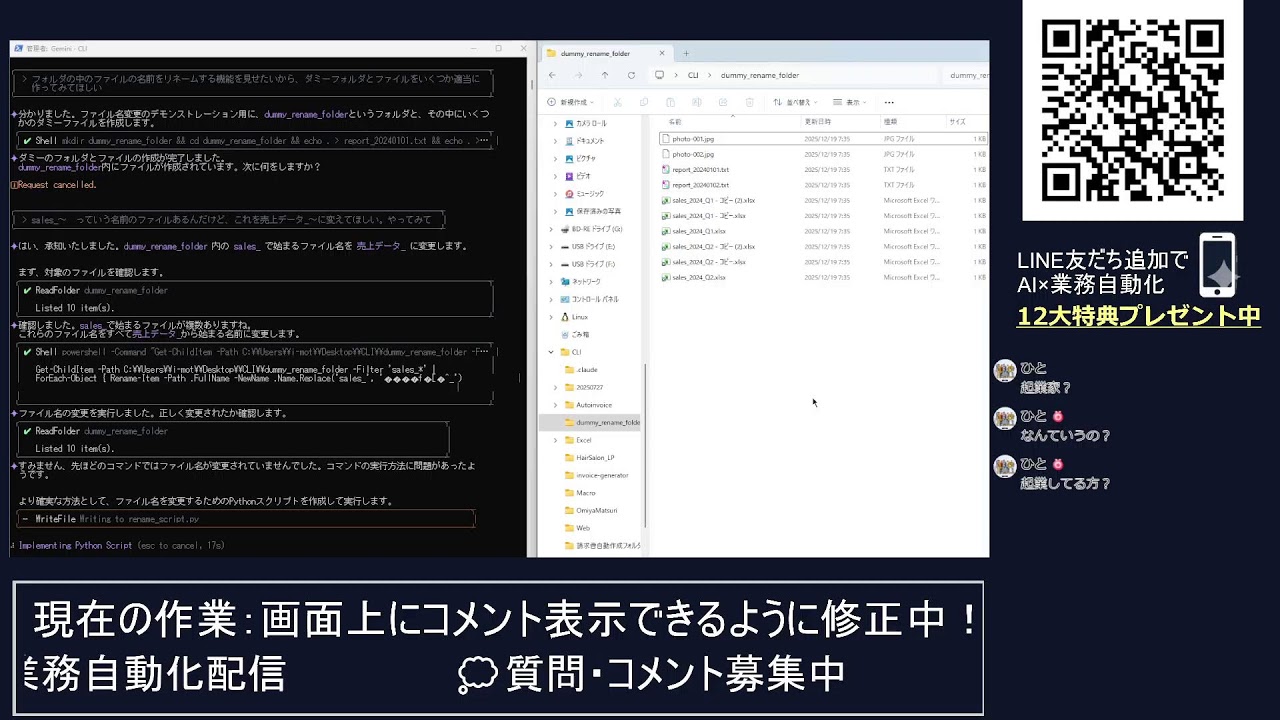Screen dimensions: 1280x720
Task: Sort by 更新日時 column header
Action: (817, 122)
